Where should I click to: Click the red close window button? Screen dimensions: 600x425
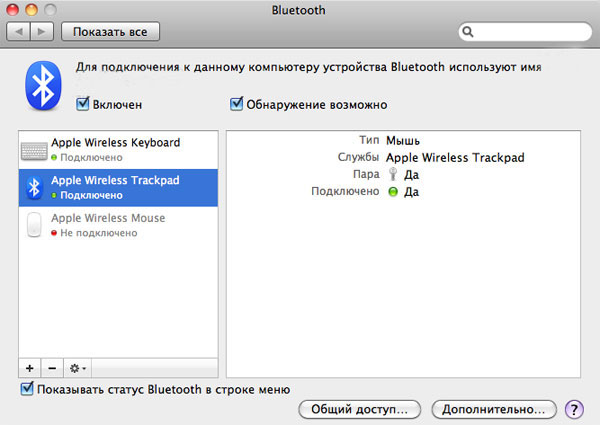14,9
